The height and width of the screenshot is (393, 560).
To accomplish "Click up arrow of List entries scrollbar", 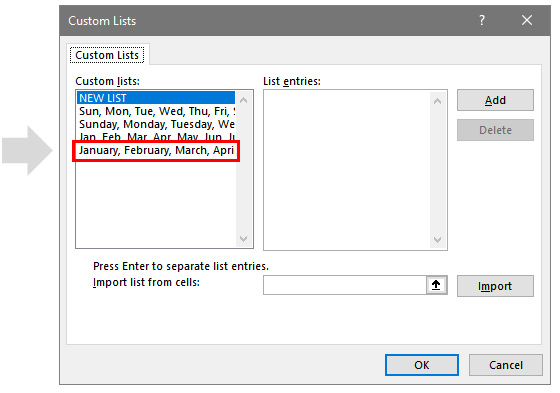I will tap(438, 101).
